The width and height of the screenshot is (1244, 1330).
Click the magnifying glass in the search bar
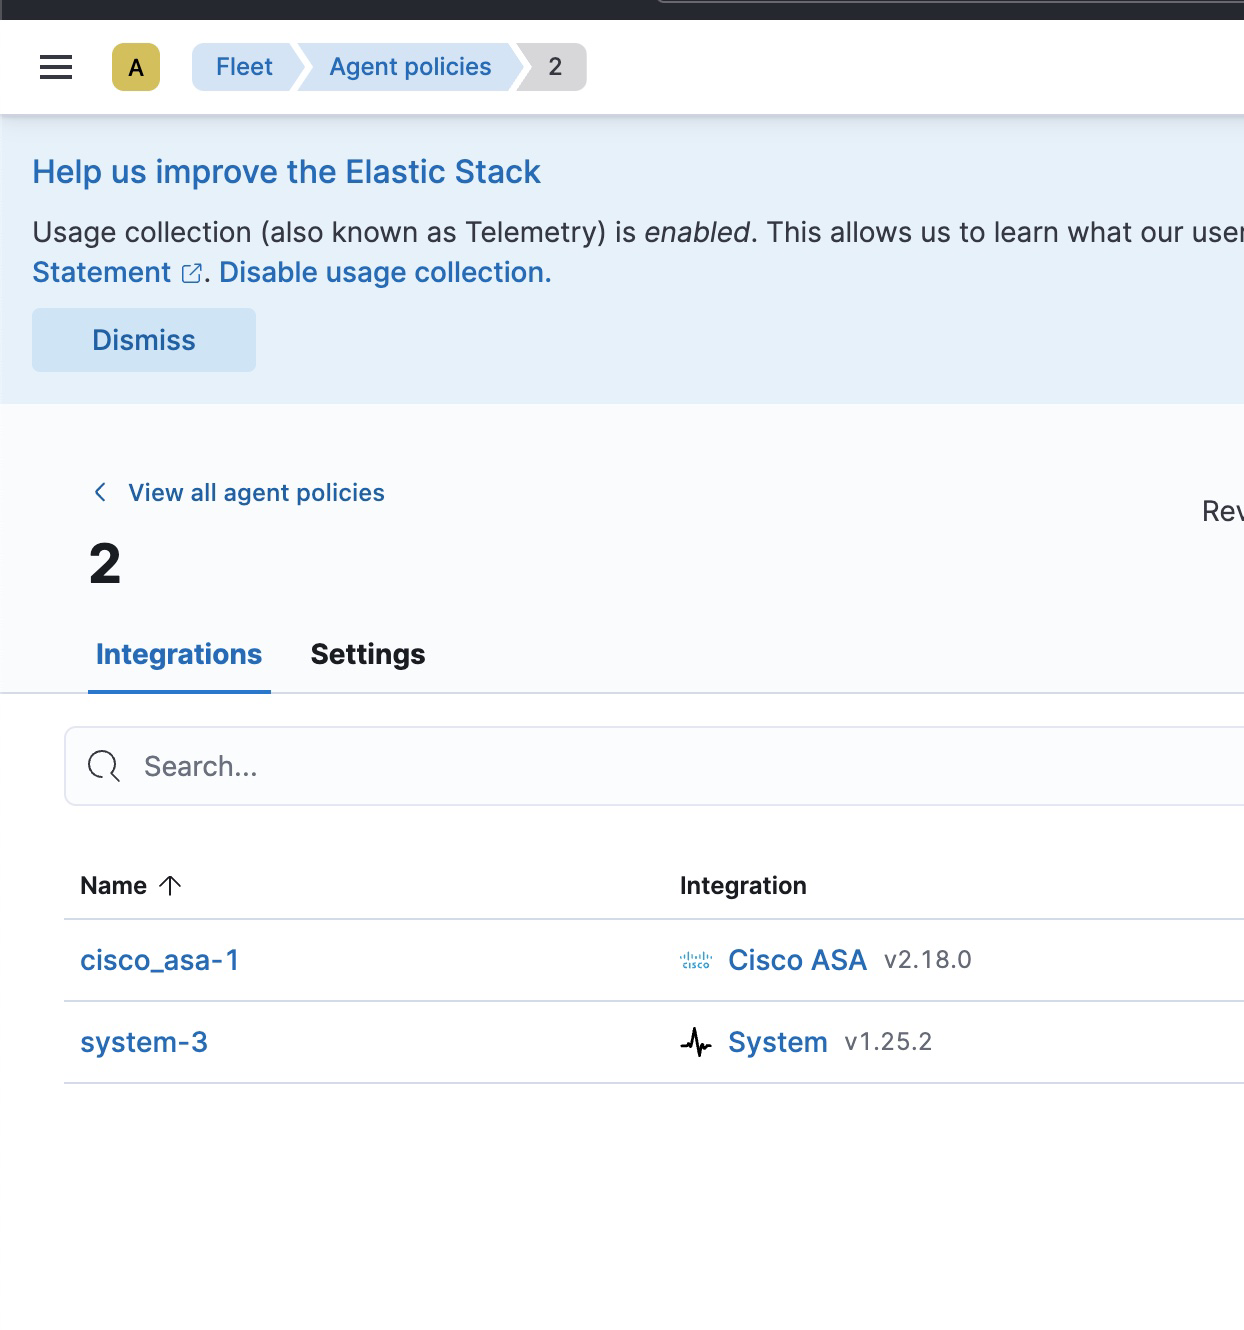click(103, 766)
